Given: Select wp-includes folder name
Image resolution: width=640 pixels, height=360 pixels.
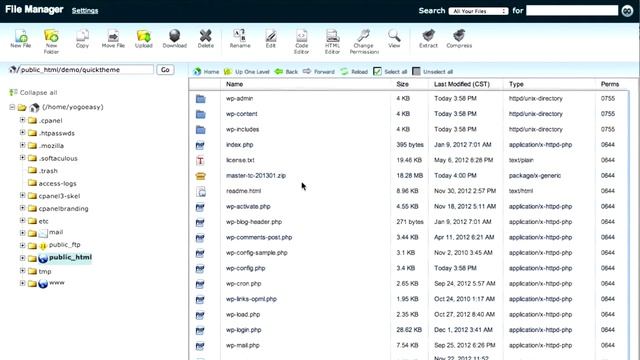Looking at the screenshot, I should tap(242, 129).
